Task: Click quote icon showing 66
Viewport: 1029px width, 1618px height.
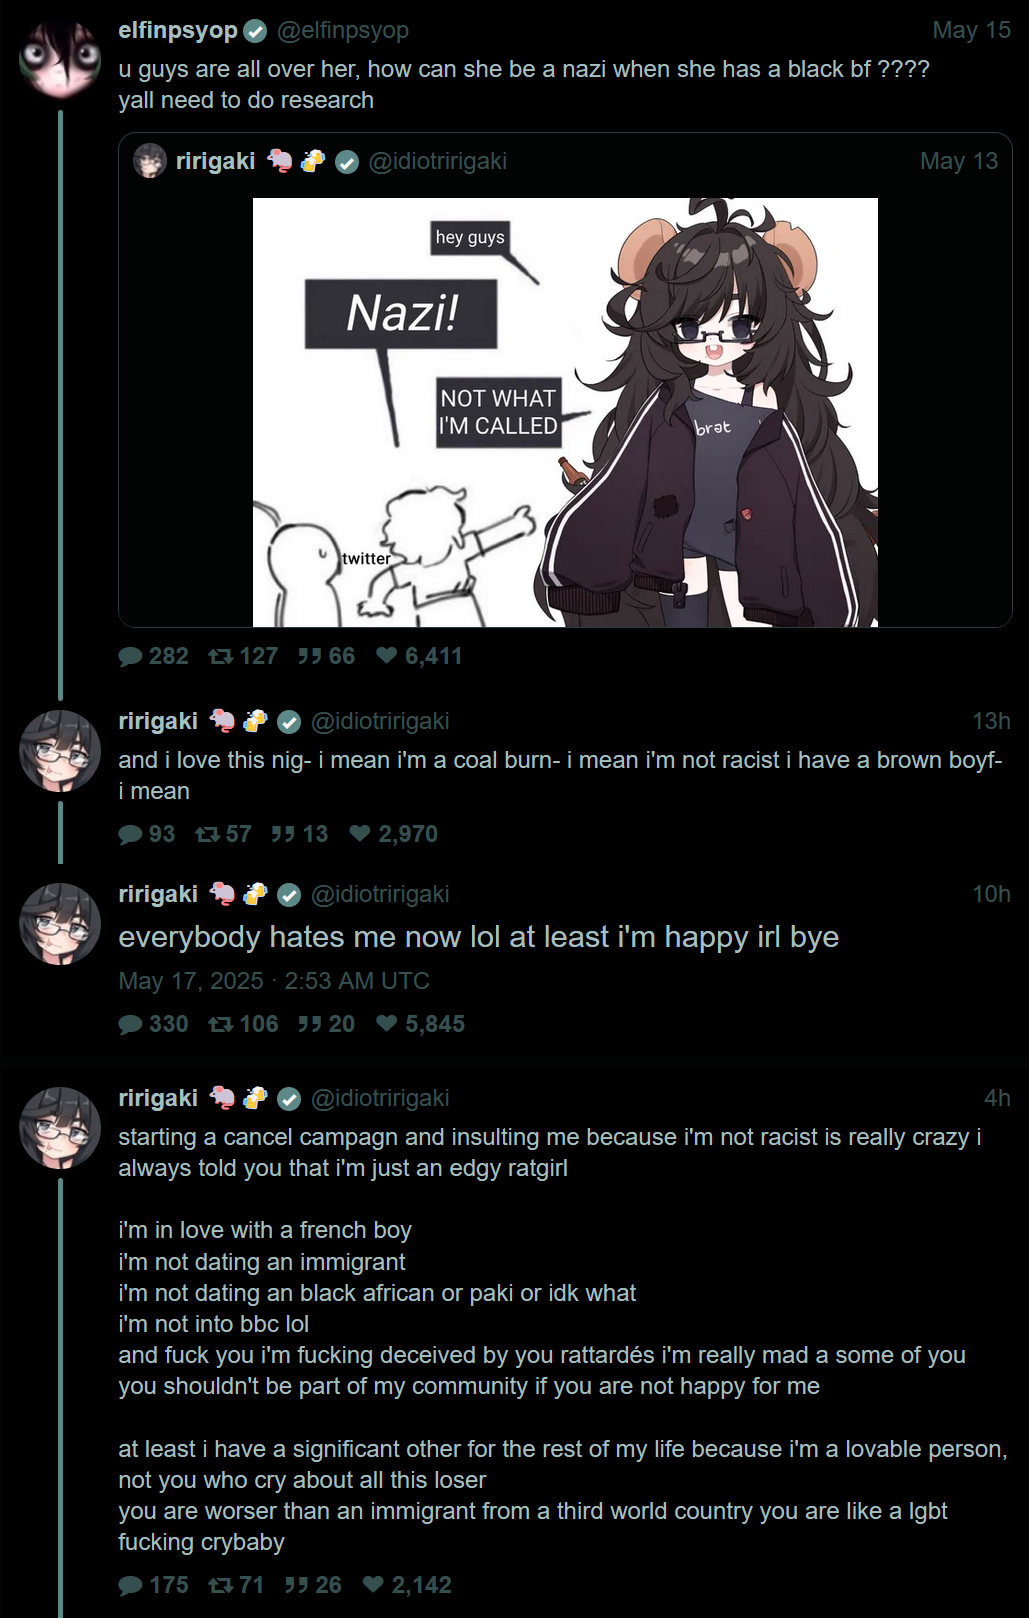Action: (310, 656)
